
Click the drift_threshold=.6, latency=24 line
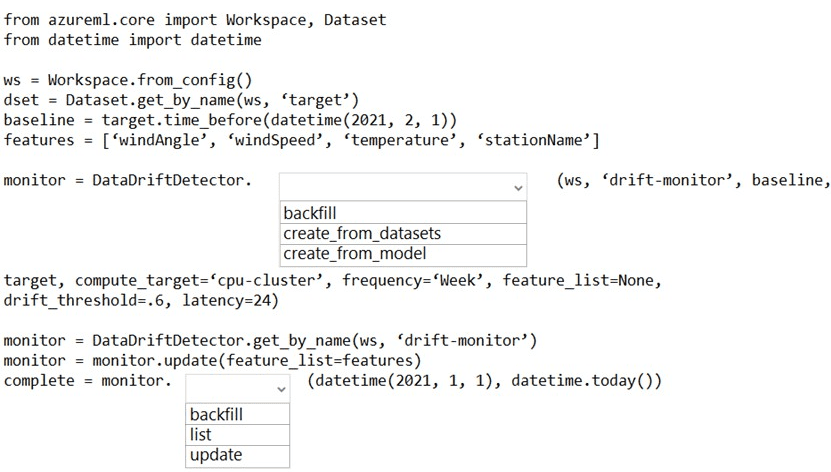click(141, 300)
